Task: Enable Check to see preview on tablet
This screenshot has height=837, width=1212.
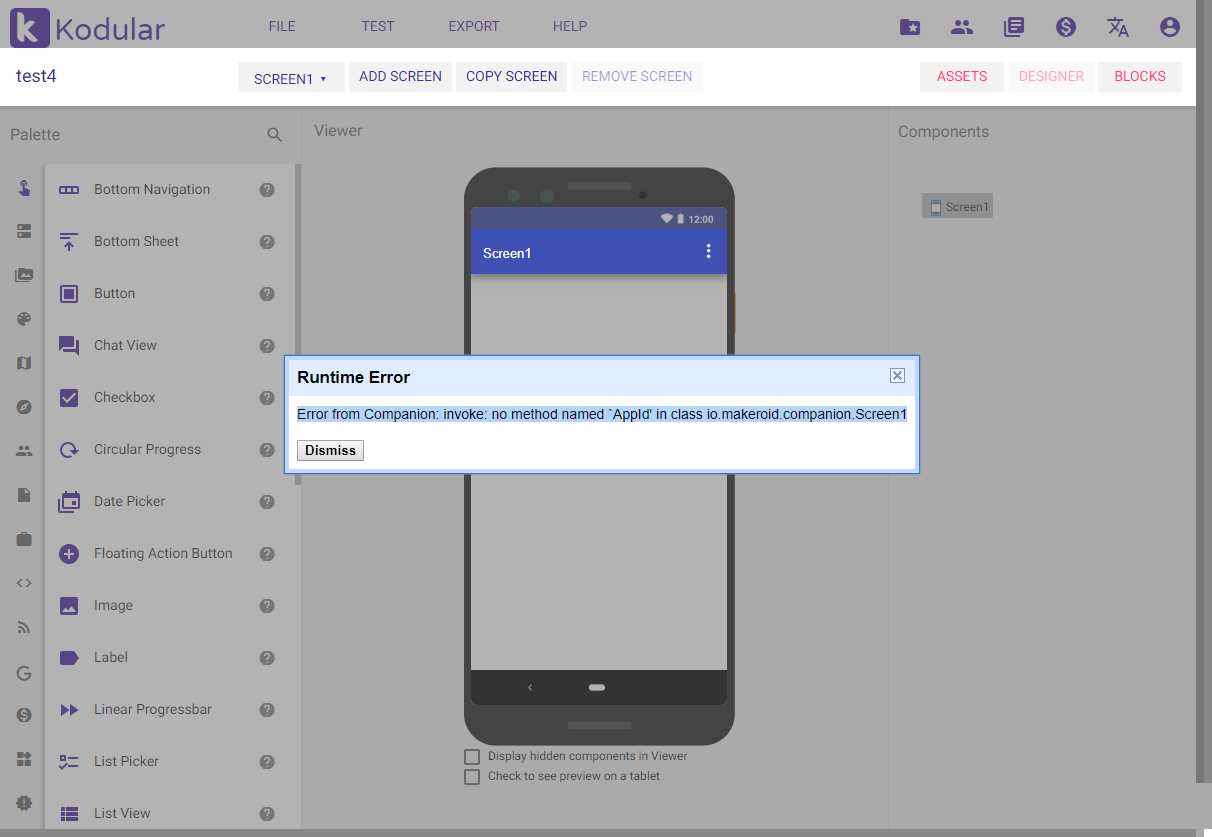Action: coord(472,777)
